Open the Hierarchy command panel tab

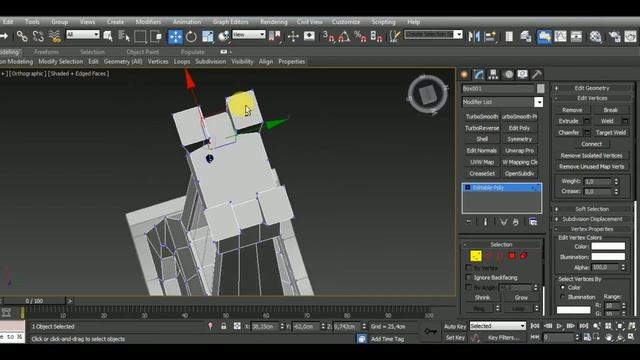[493, 74]
